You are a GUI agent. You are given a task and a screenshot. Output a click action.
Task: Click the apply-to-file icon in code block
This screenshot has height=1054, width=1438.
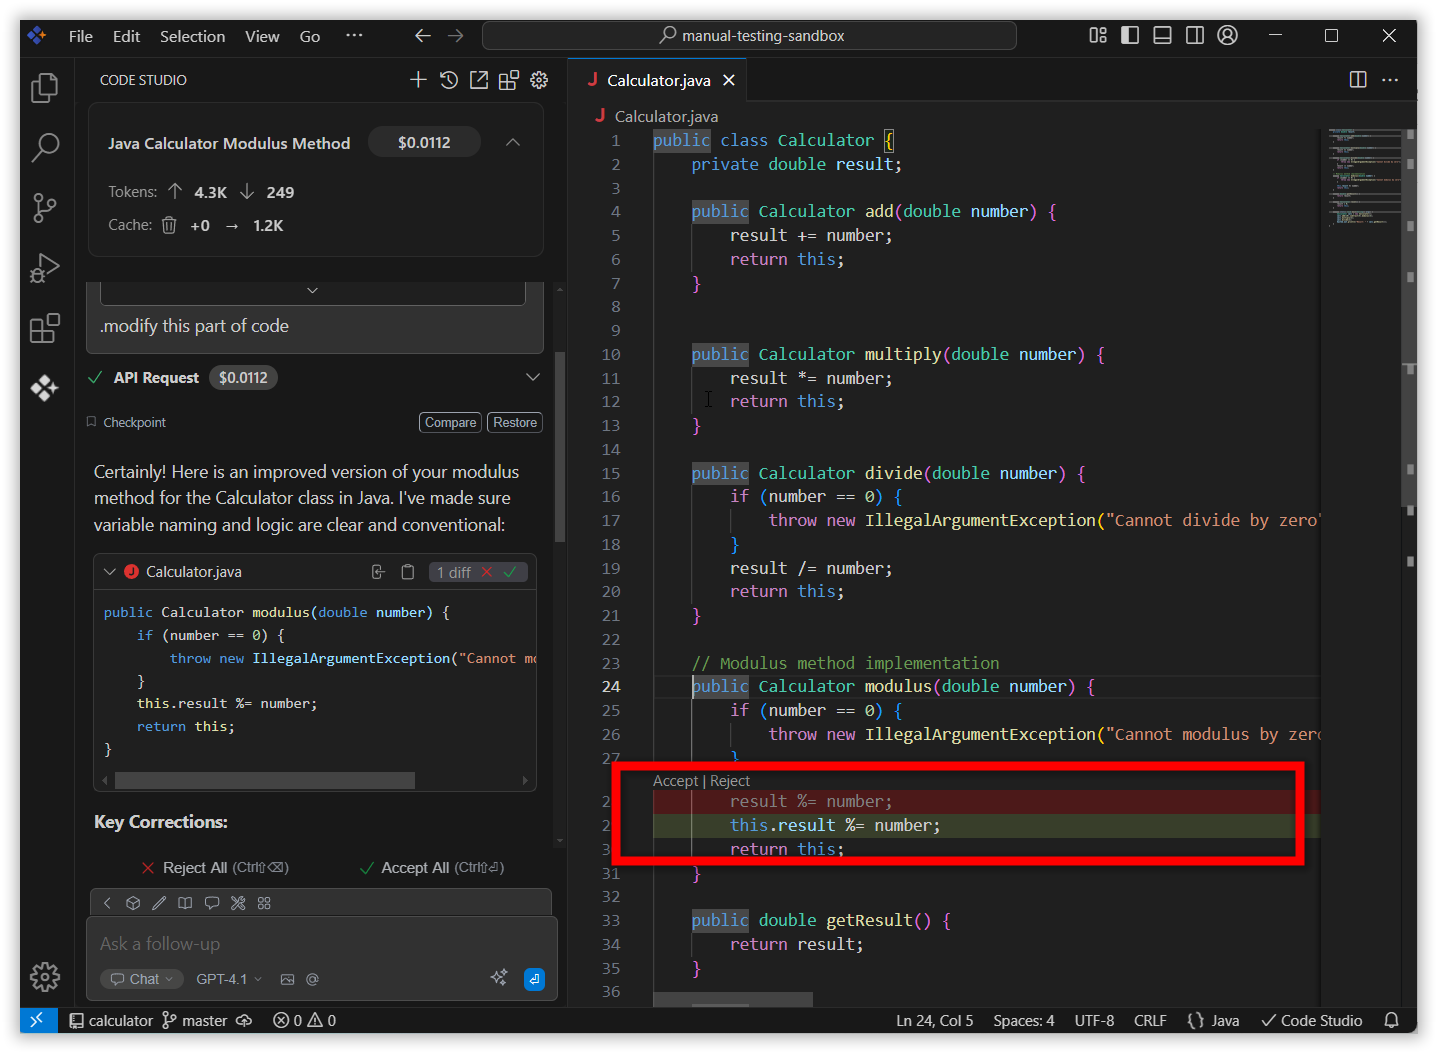[378, 572]
